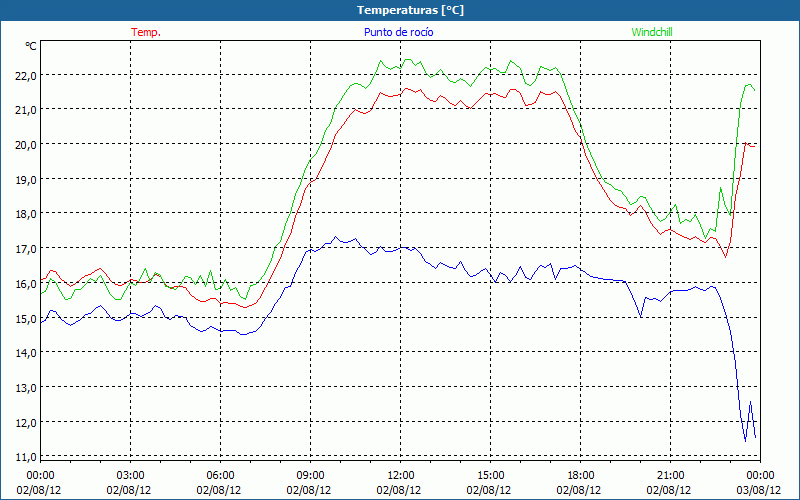The width and height of the screenshot is (800, 500).
Task: Click the 15:00 time axis label
Action: click(x=490, y=476)
